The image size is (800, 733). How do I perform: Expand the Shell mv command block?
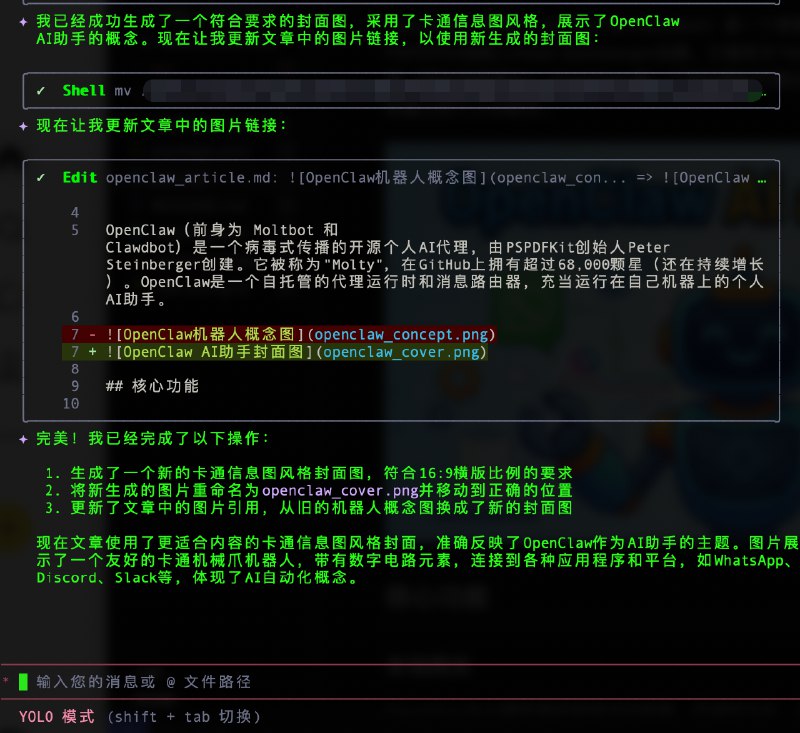[400, 91]
